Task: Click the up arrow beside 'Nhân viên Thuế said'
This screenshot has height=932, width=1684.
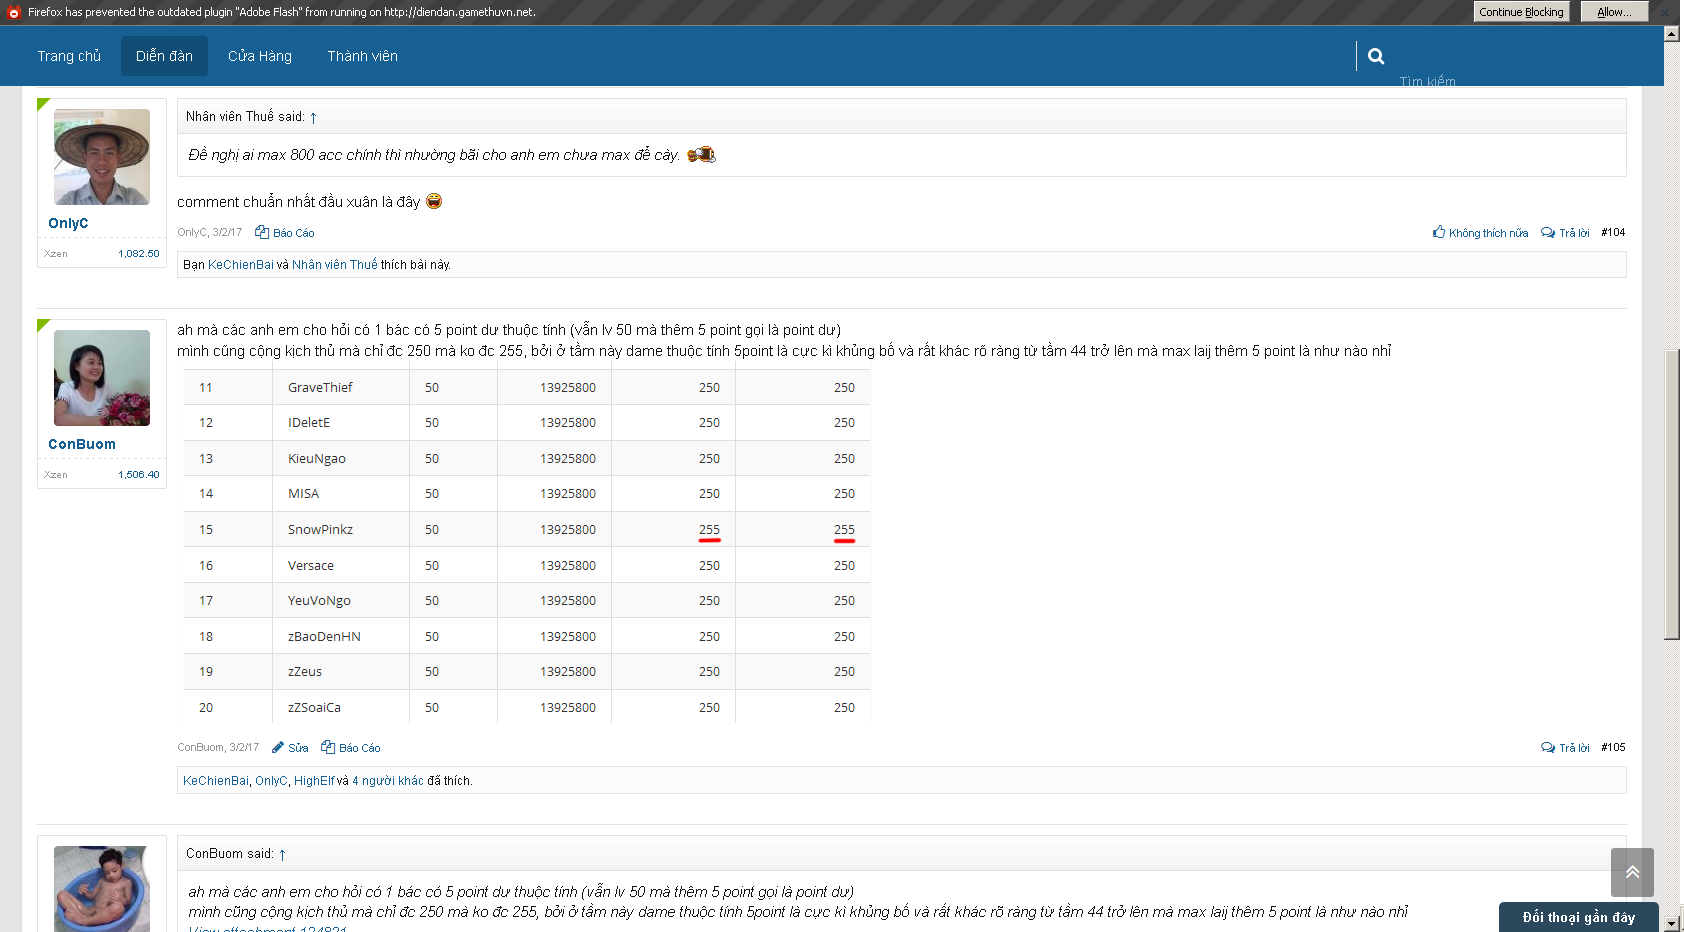Action: 313,118
